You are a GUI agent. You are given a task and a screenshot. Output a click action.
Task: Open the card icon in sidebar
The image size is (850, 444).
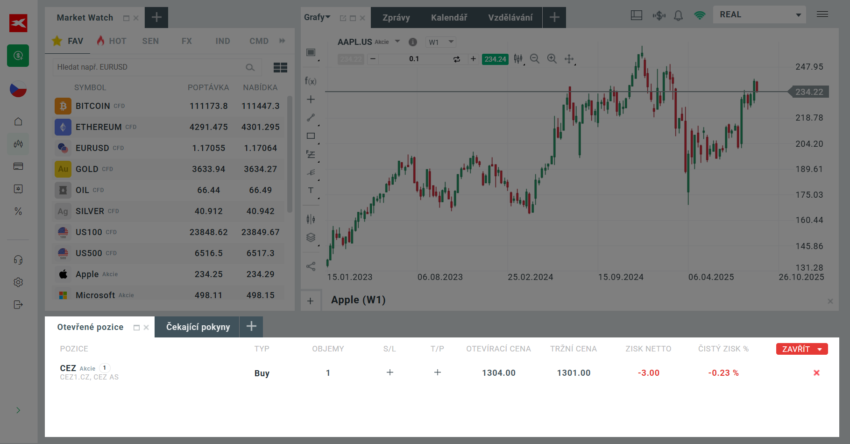coord(18,166)
